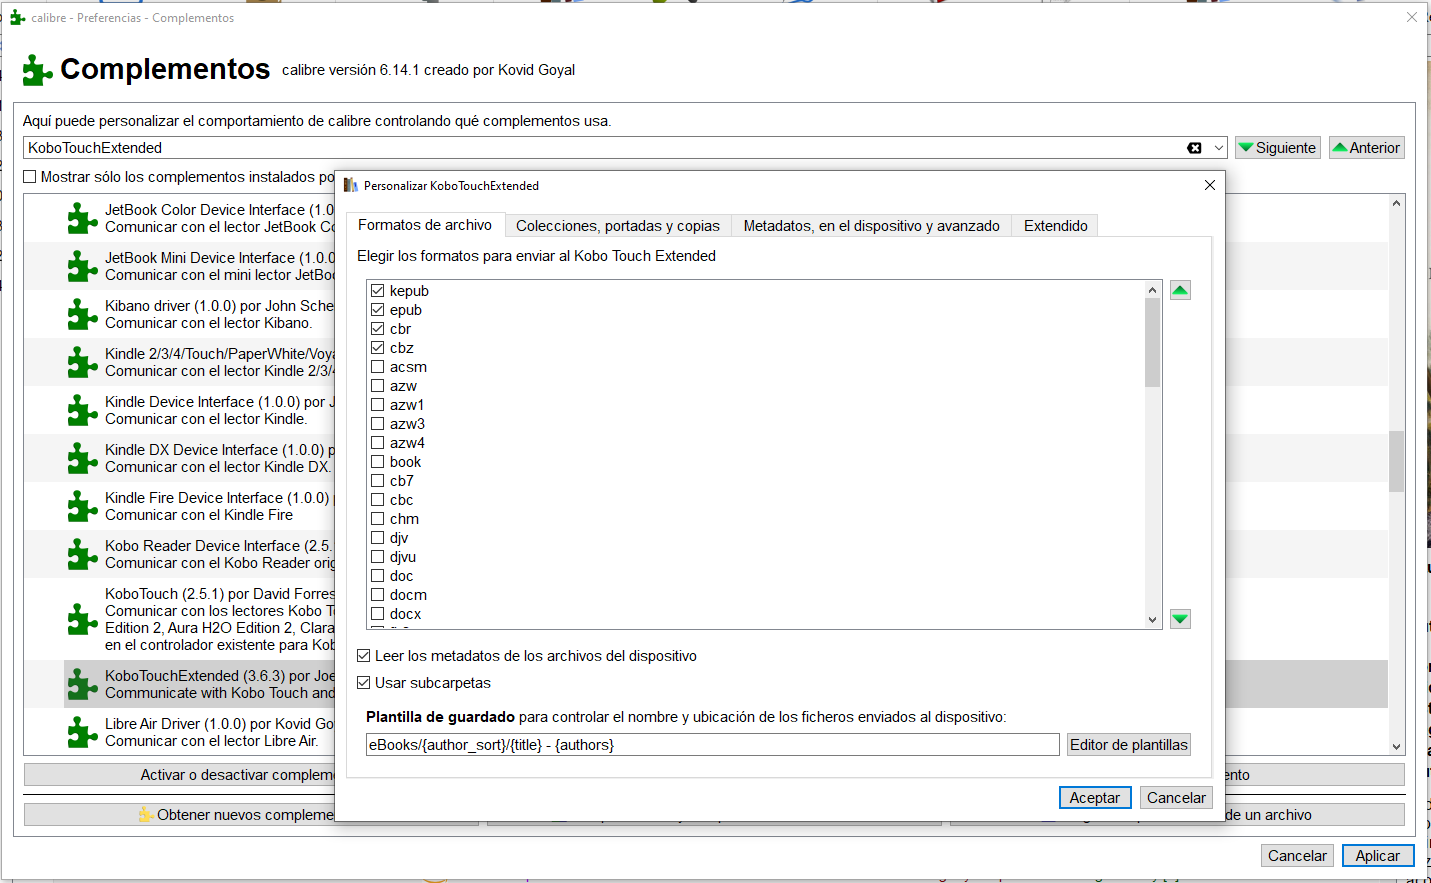Click the Personalizar KoboTouchExtended dialog title icon
Viewport: 1431px width, 883px height.
[x=350, y=185]
